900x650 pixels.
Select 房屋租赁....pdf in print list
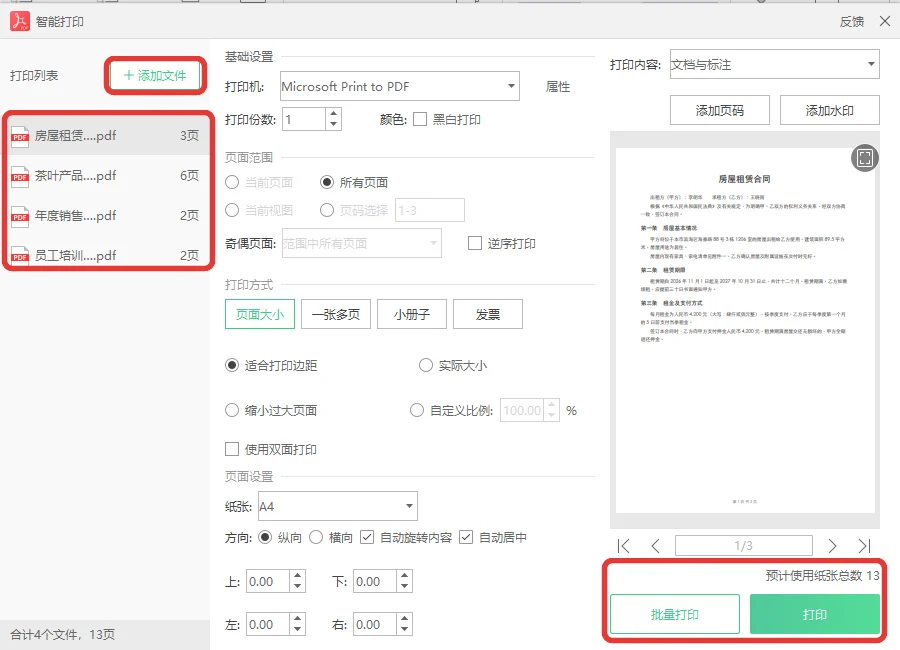[105, 136]
